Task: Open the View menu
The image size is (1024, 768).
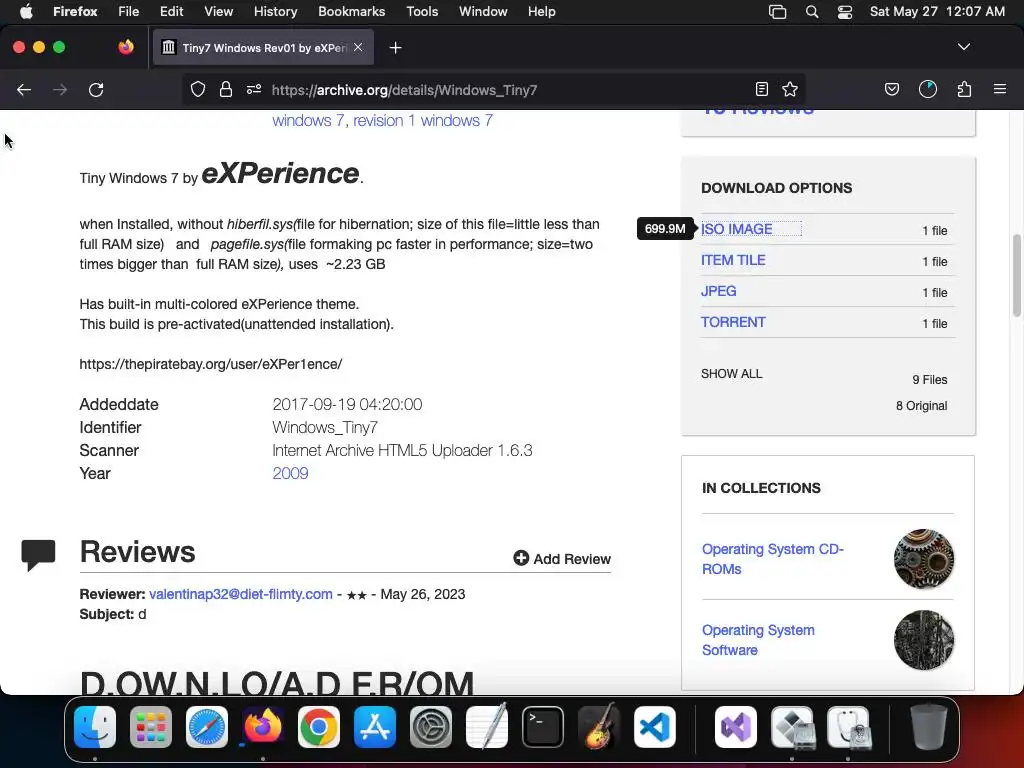Action: point(218,12)
